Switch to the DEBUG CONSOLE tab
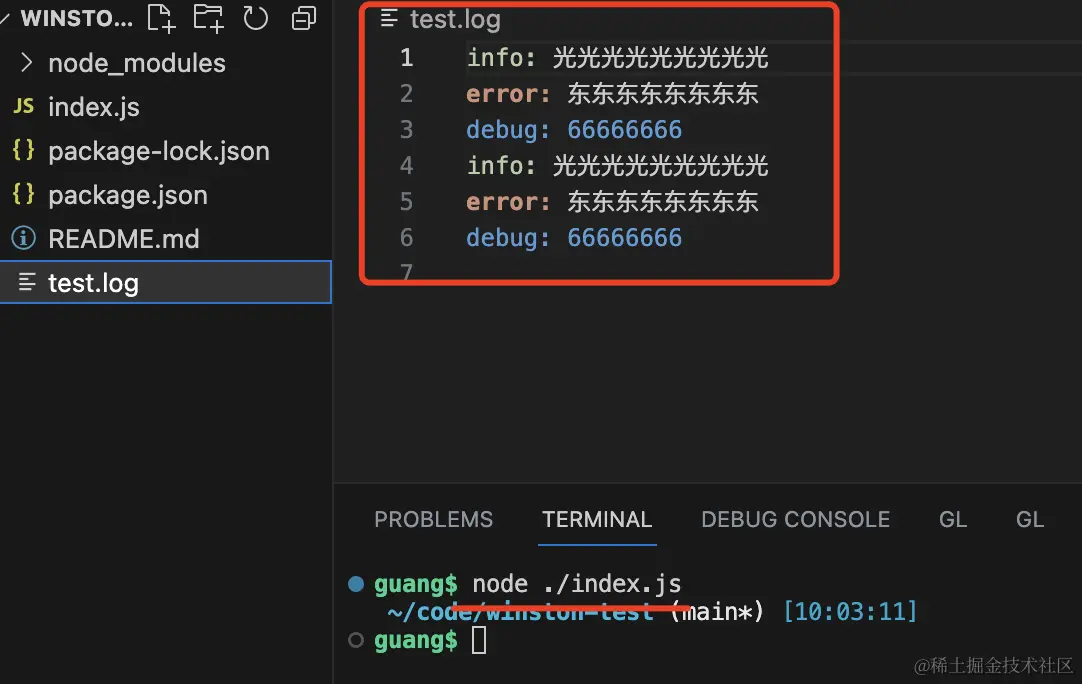Screen dimensions: 1082x684 pyautogui.click(x=796, y=519)
